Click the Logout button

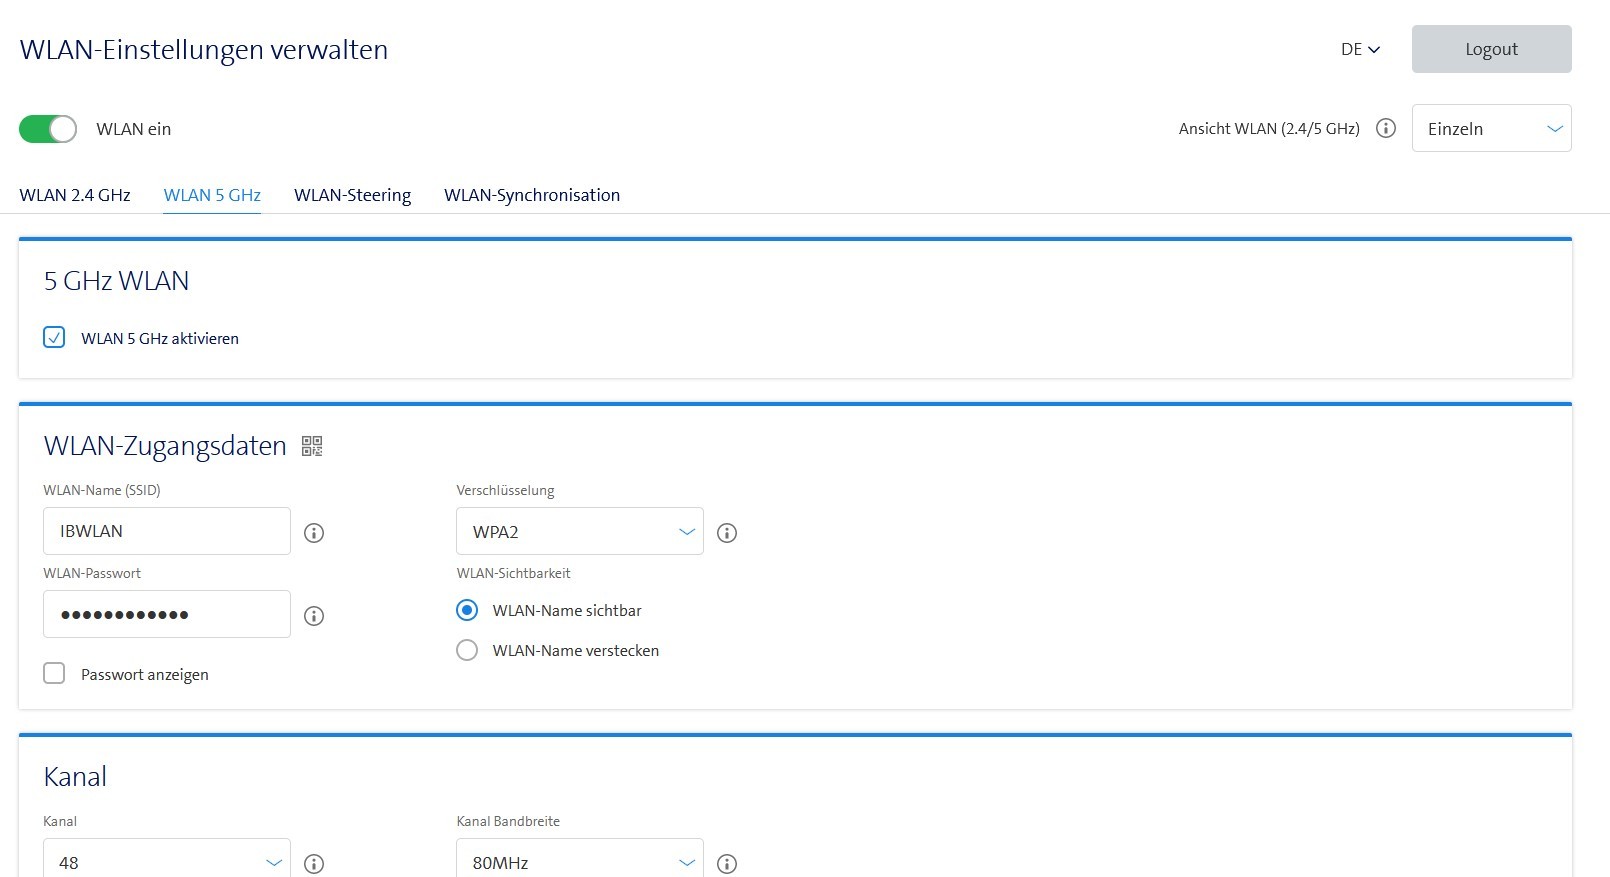(x=1491, y=49)
